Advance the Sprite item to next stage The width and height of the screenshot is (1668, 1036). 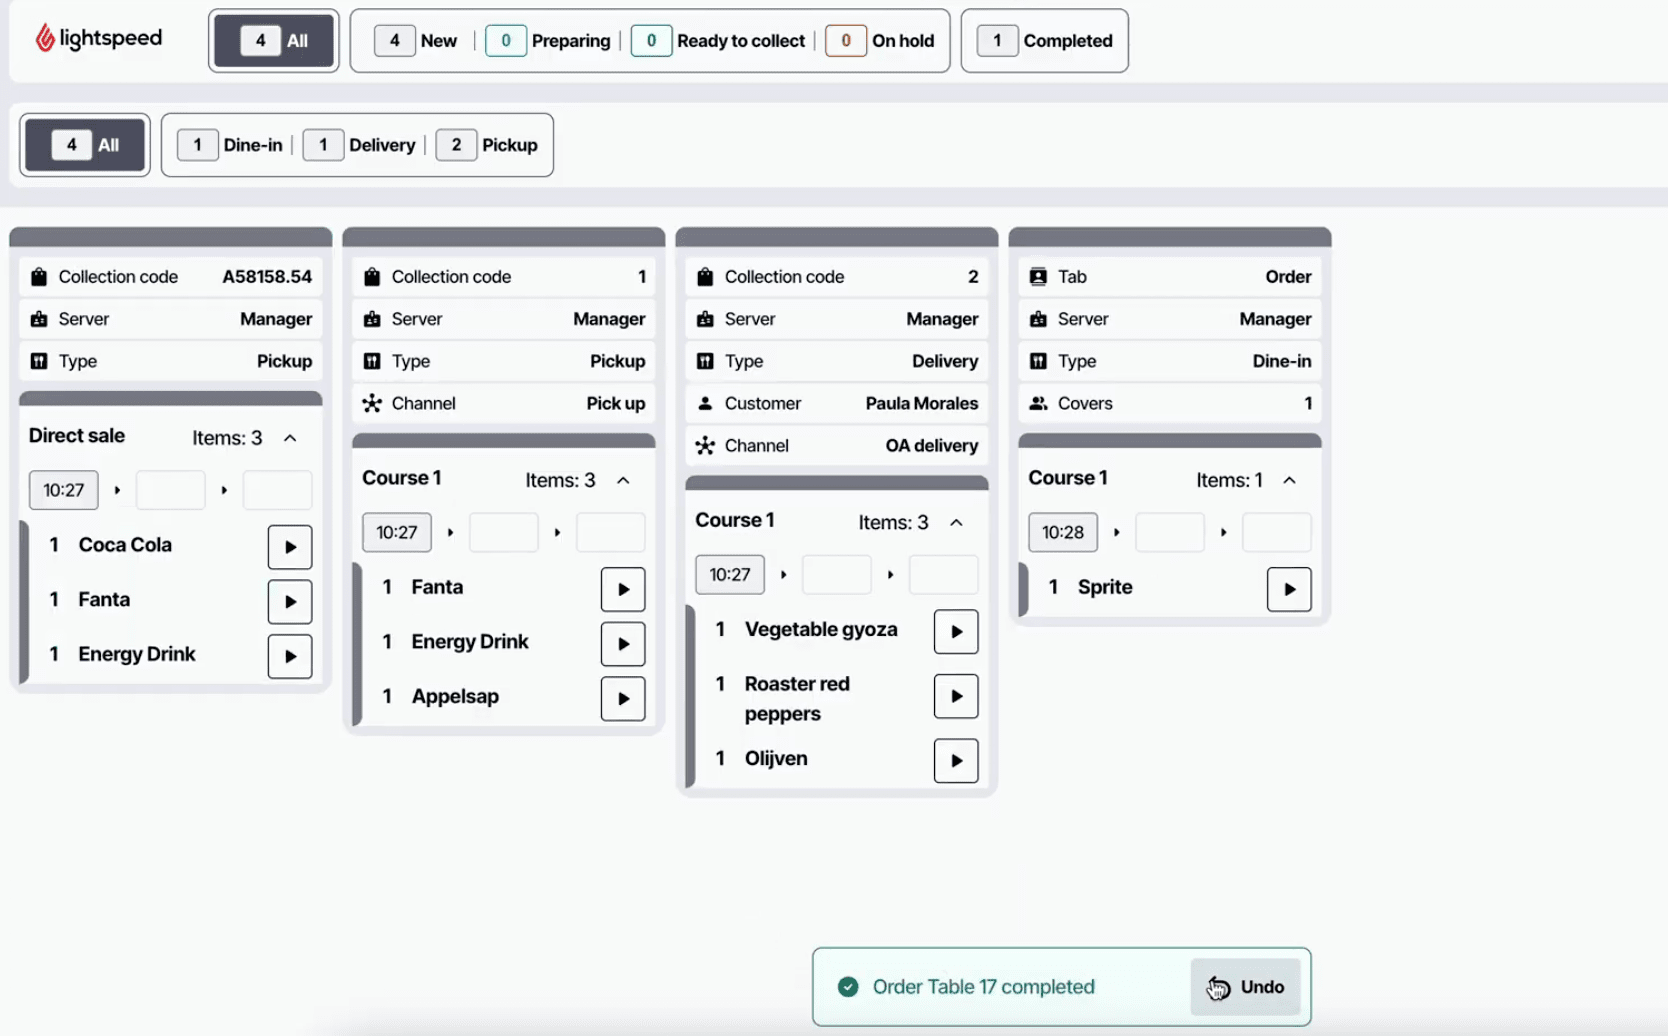[x=1289, y=589]
